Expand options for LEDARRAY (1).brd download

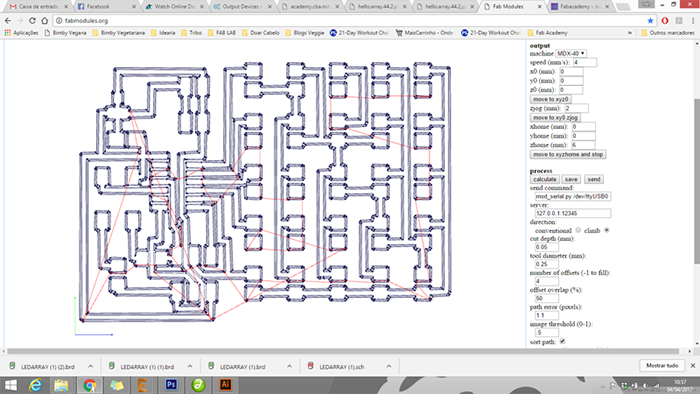pyautogui.click(x=289, y=366)
